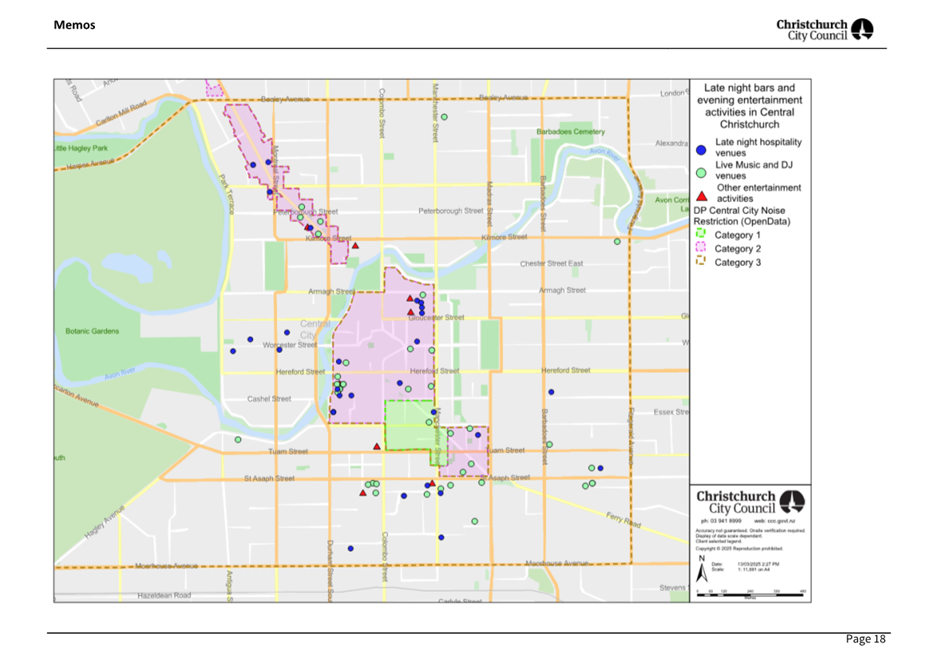
Task: Select the Category 2 pink dashed swatch
Action: [700, 249]
